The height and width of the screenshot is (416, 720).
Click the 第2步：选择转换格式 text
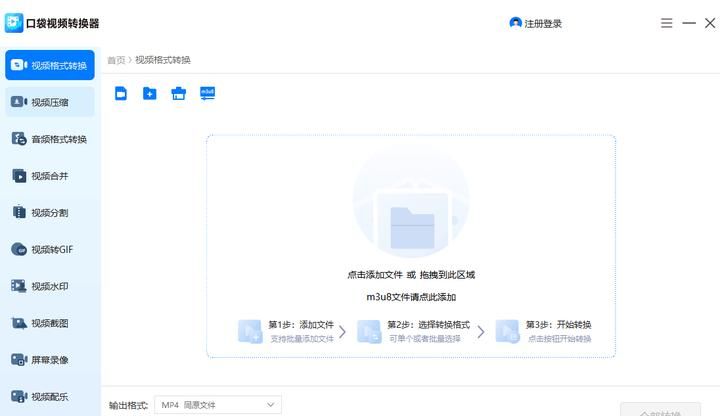pyautogui.click(x=428, y=325)
